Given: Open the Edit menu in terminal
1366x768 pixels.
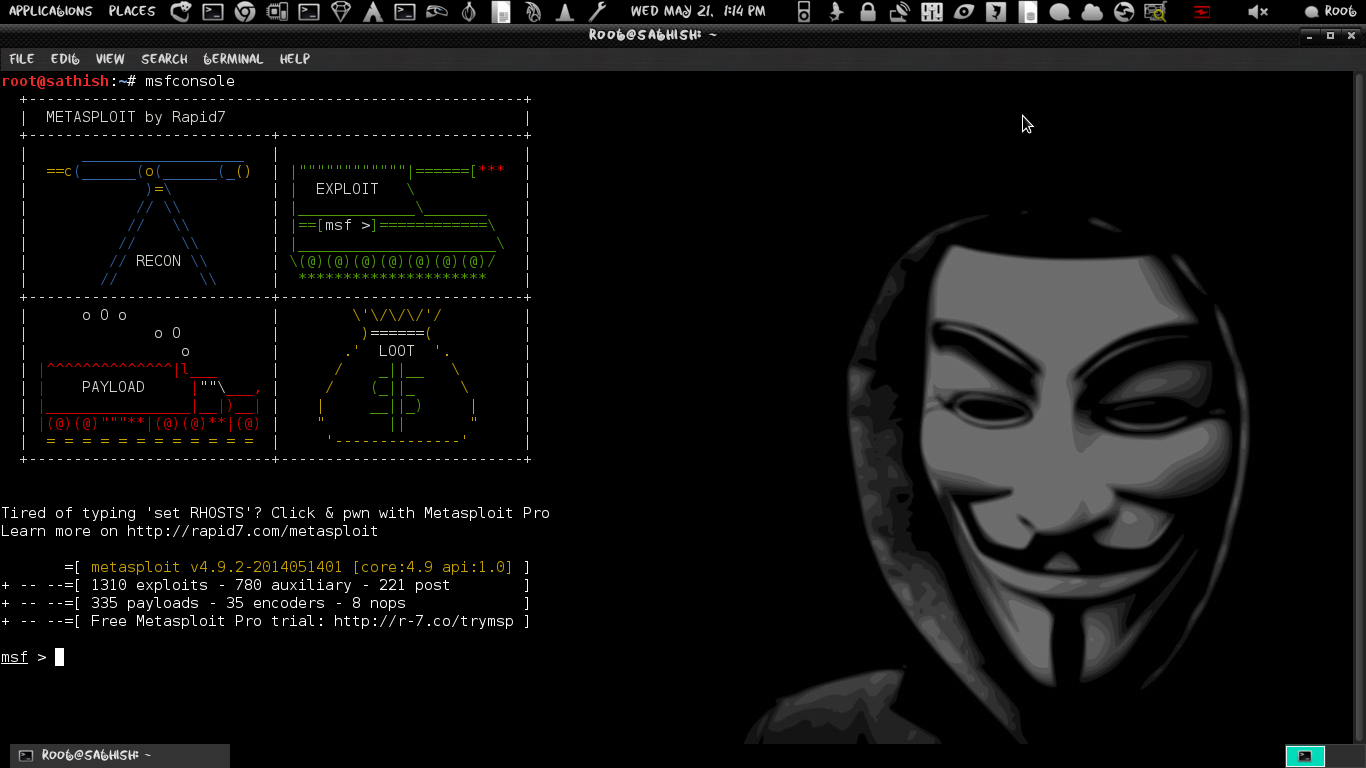Looking at the screenshot, I should 65,59.
